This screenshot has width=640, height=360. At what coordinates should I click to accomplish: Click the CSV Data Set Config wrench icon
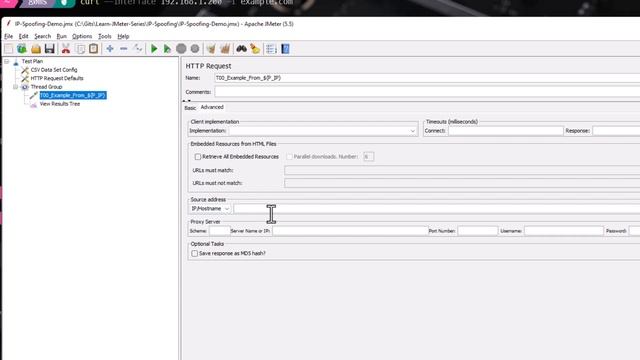[25, 70]
